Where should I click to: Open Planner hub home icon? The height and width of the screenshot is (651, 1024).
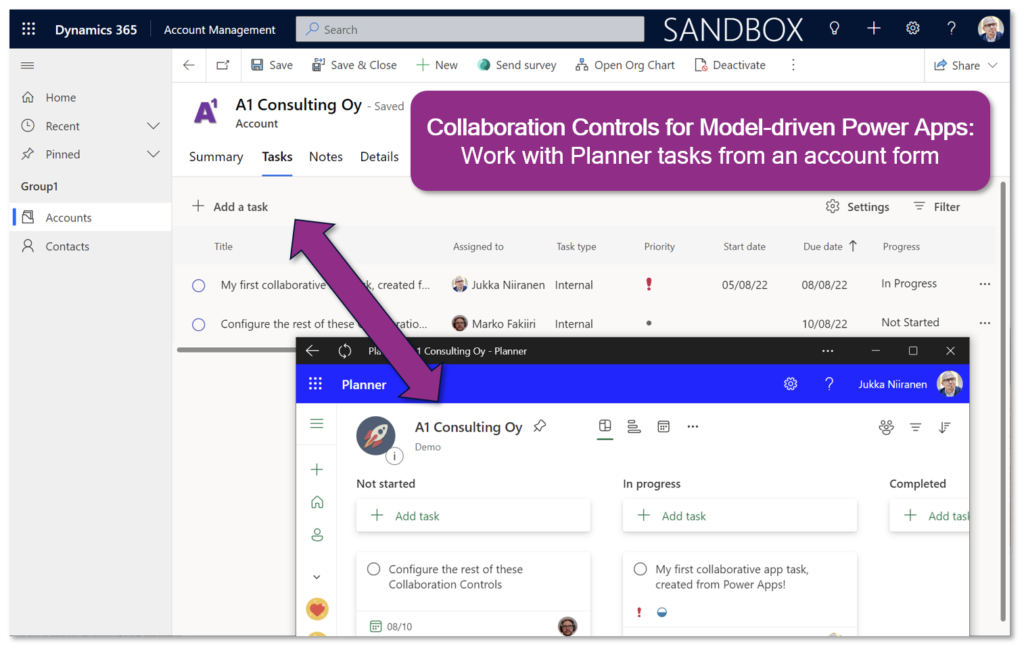coord(317,501)
